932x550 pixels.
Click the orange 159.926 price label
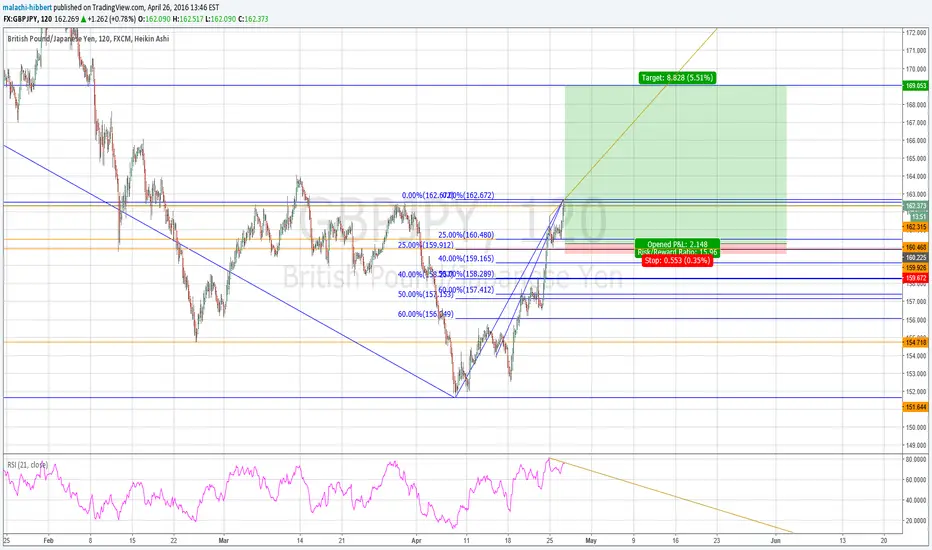click(915, 268)
